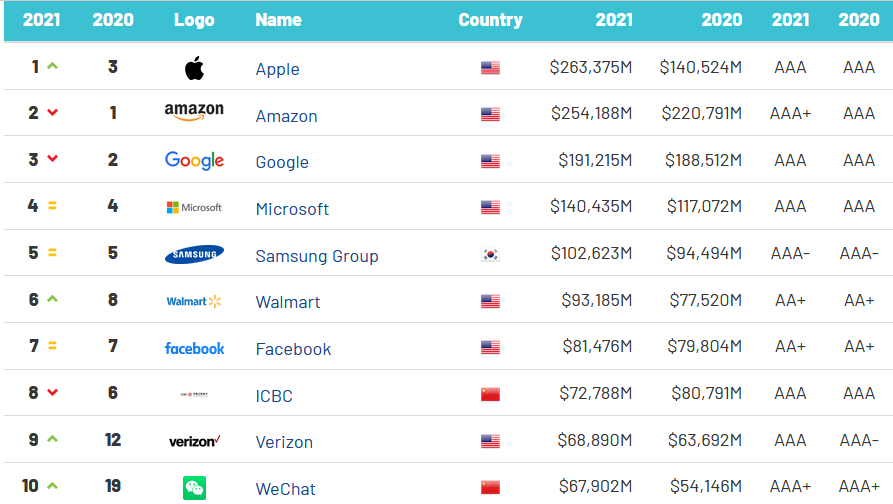Click the Samsung oval logo
This screenshot has width=893, height=504.
[x=194, y=255]
